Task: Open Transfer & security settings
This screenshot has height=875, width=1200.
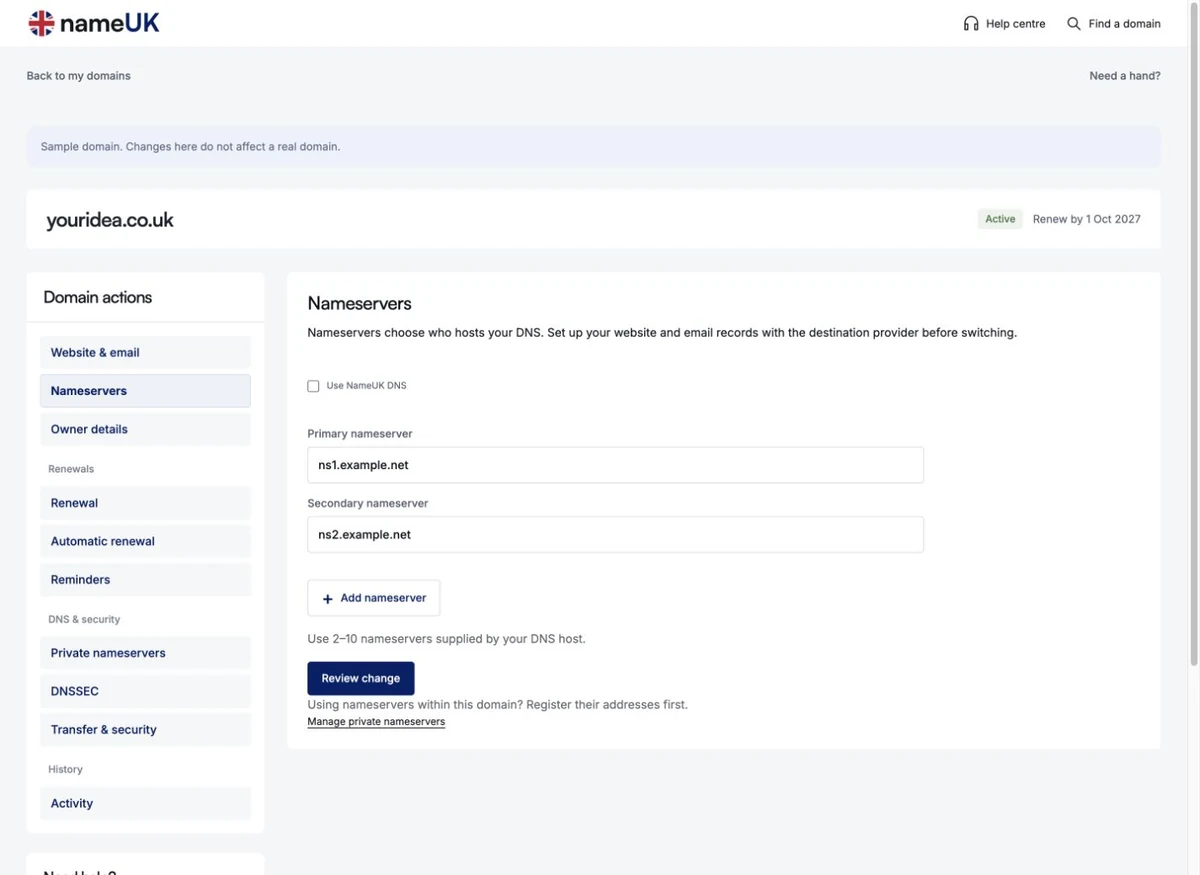Action: pyautogui.click(x=145, y=730)
